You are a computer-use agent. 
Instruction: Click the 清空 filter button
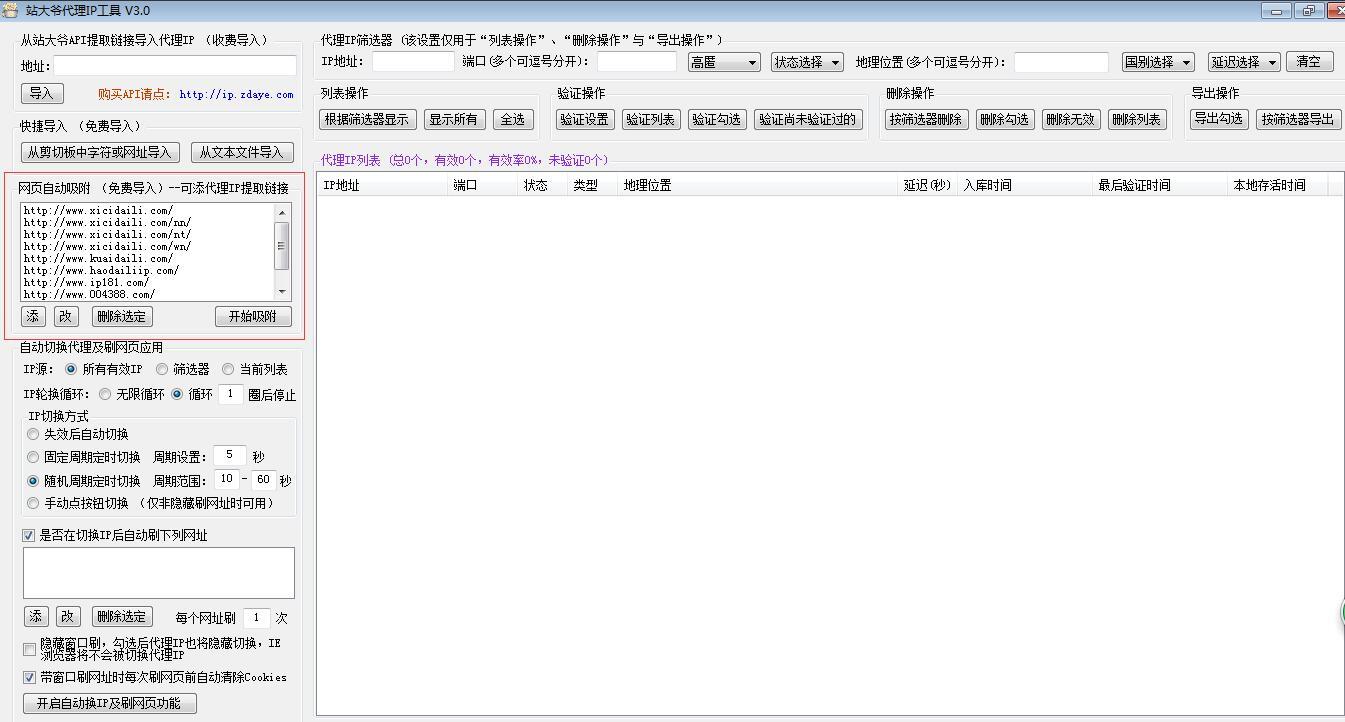[x=1309, y=61]
